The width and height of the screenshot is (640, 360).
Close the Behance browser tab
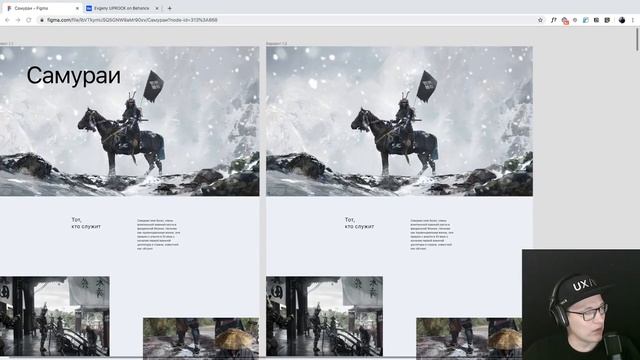157,8
